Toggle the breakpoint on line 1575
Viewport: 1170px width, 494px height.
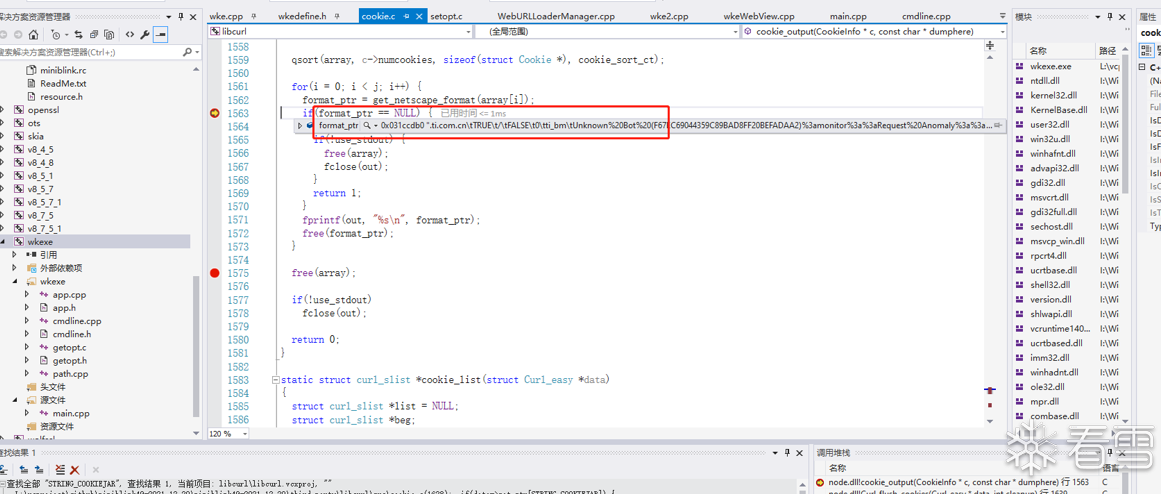tap(215, 273)
